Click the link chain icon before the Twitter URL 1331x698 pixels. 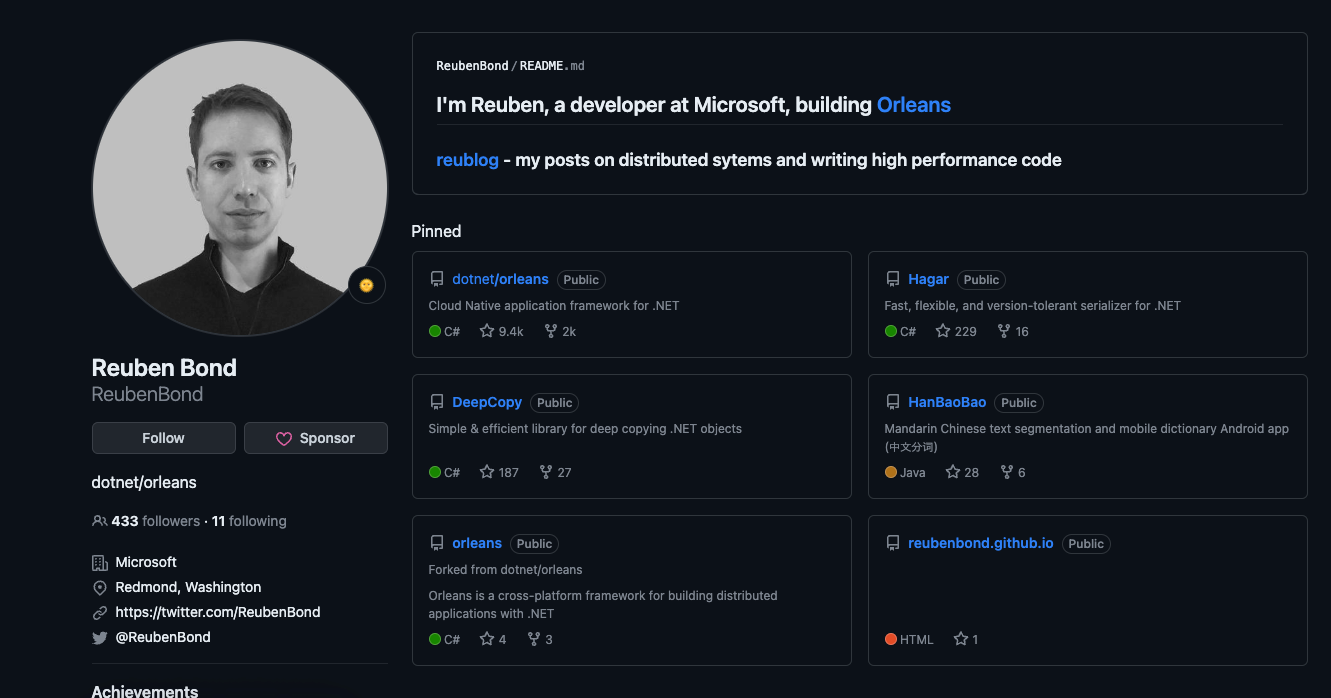point(99,612)
